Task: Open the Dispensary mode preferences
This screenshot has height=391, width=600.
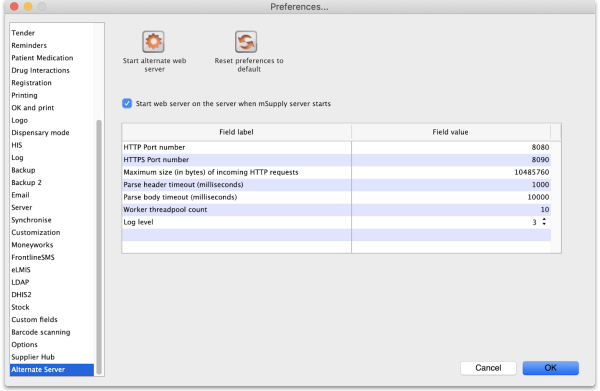Action: 40,133
